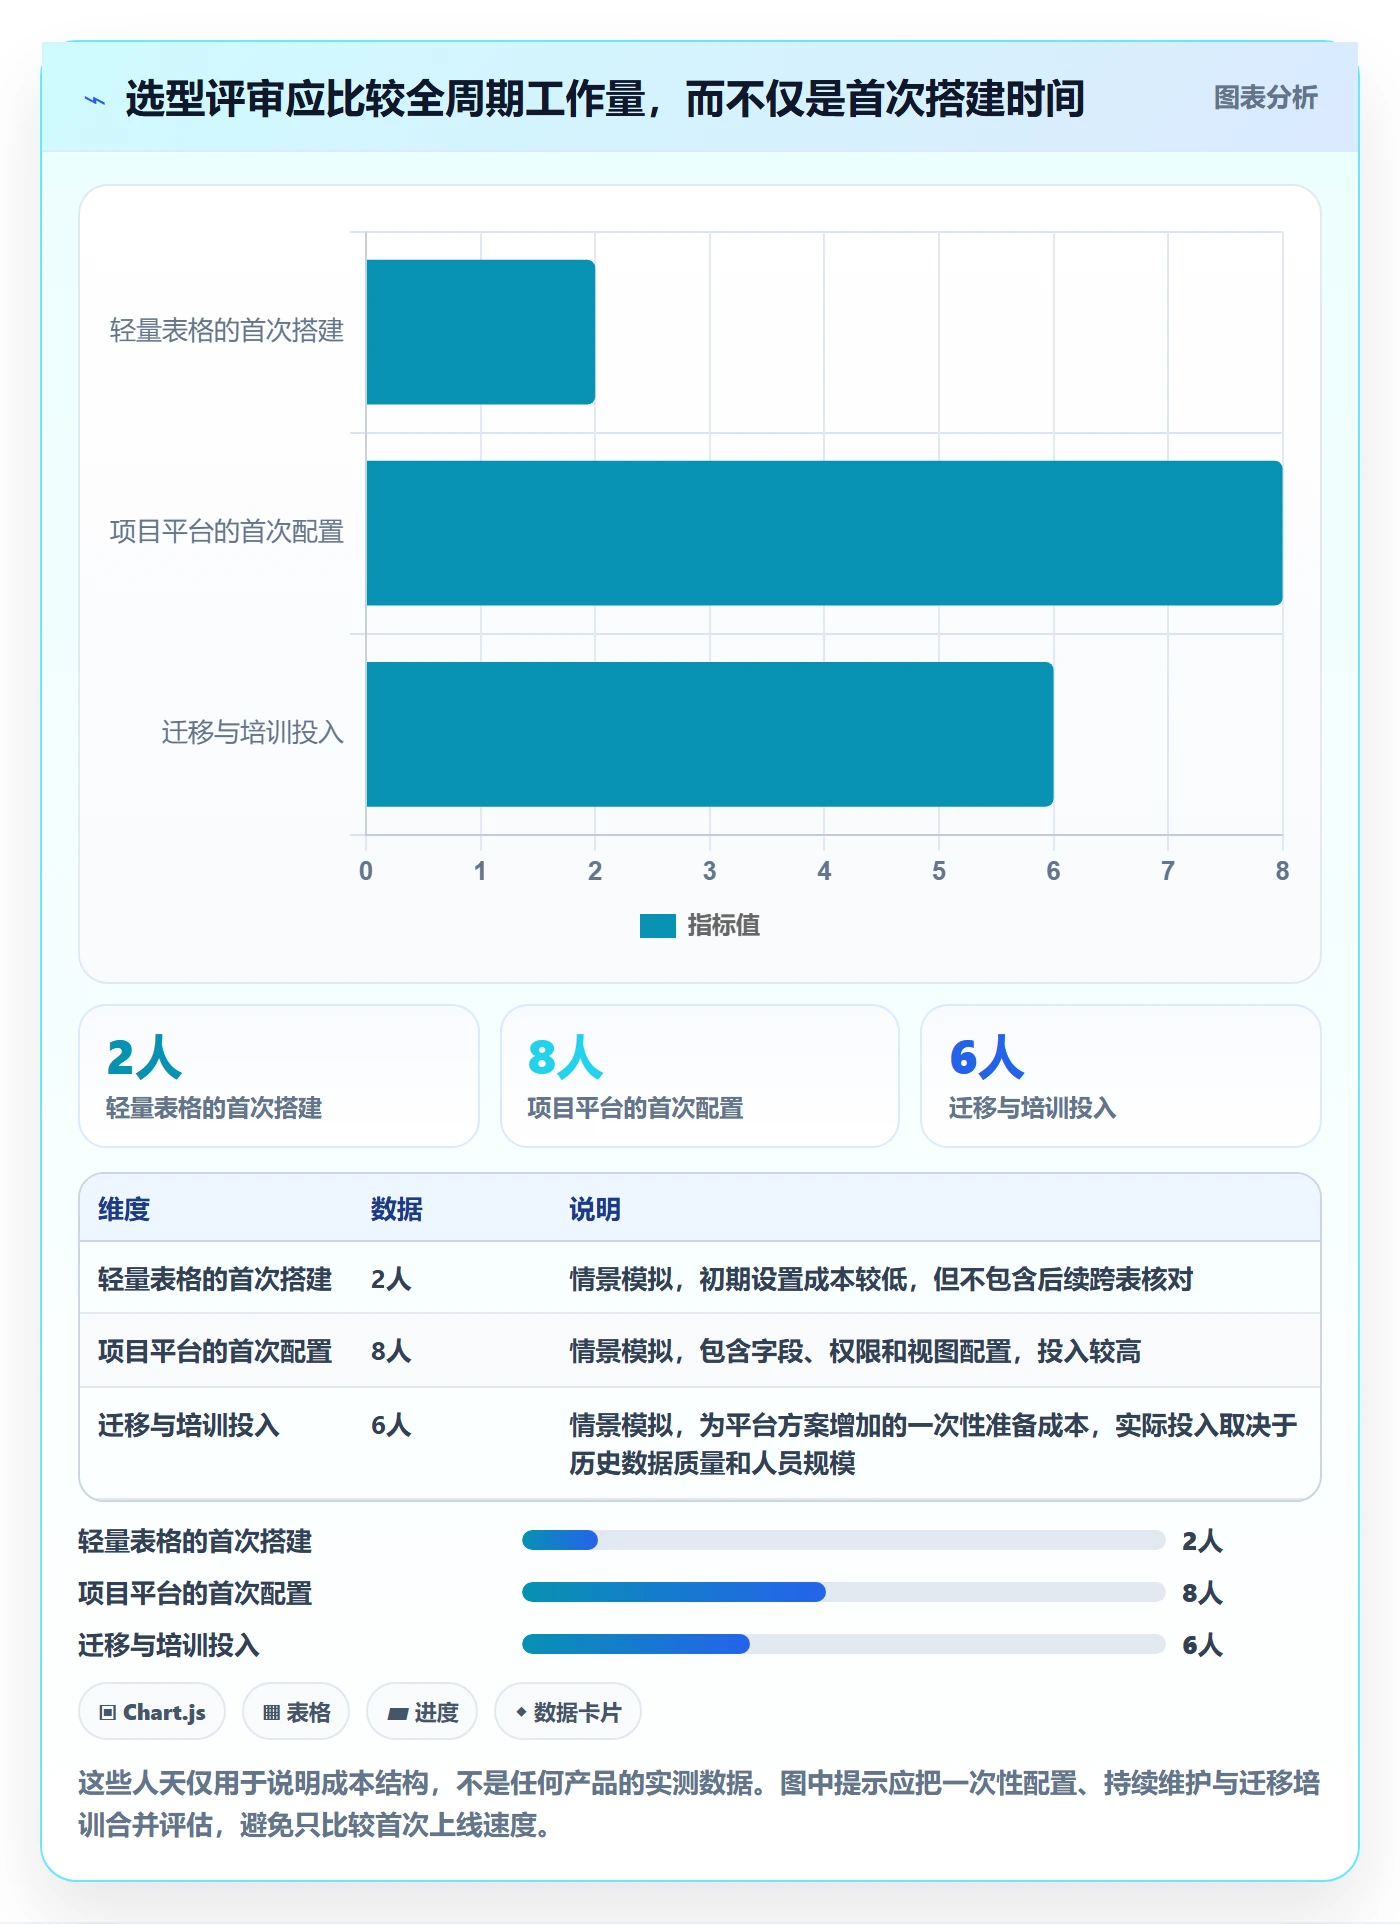The height and width of the screenshot is (1924, 1400).
Task: Click the 数据 column header
Action: pos(397,1209)
